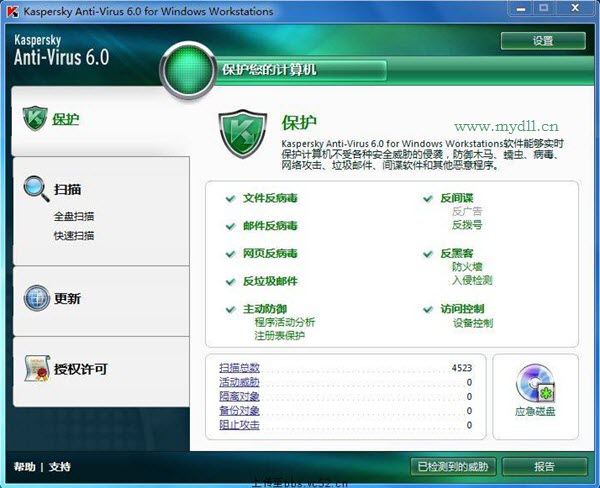Click the 反广告 sub-item
The height and width of the screenshot is (488, 600).
click(467, 211)
